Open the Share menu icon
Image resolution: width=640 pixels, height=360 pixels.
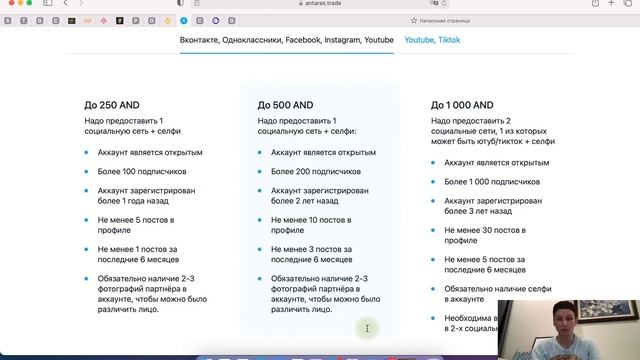[x=596, y=3]
